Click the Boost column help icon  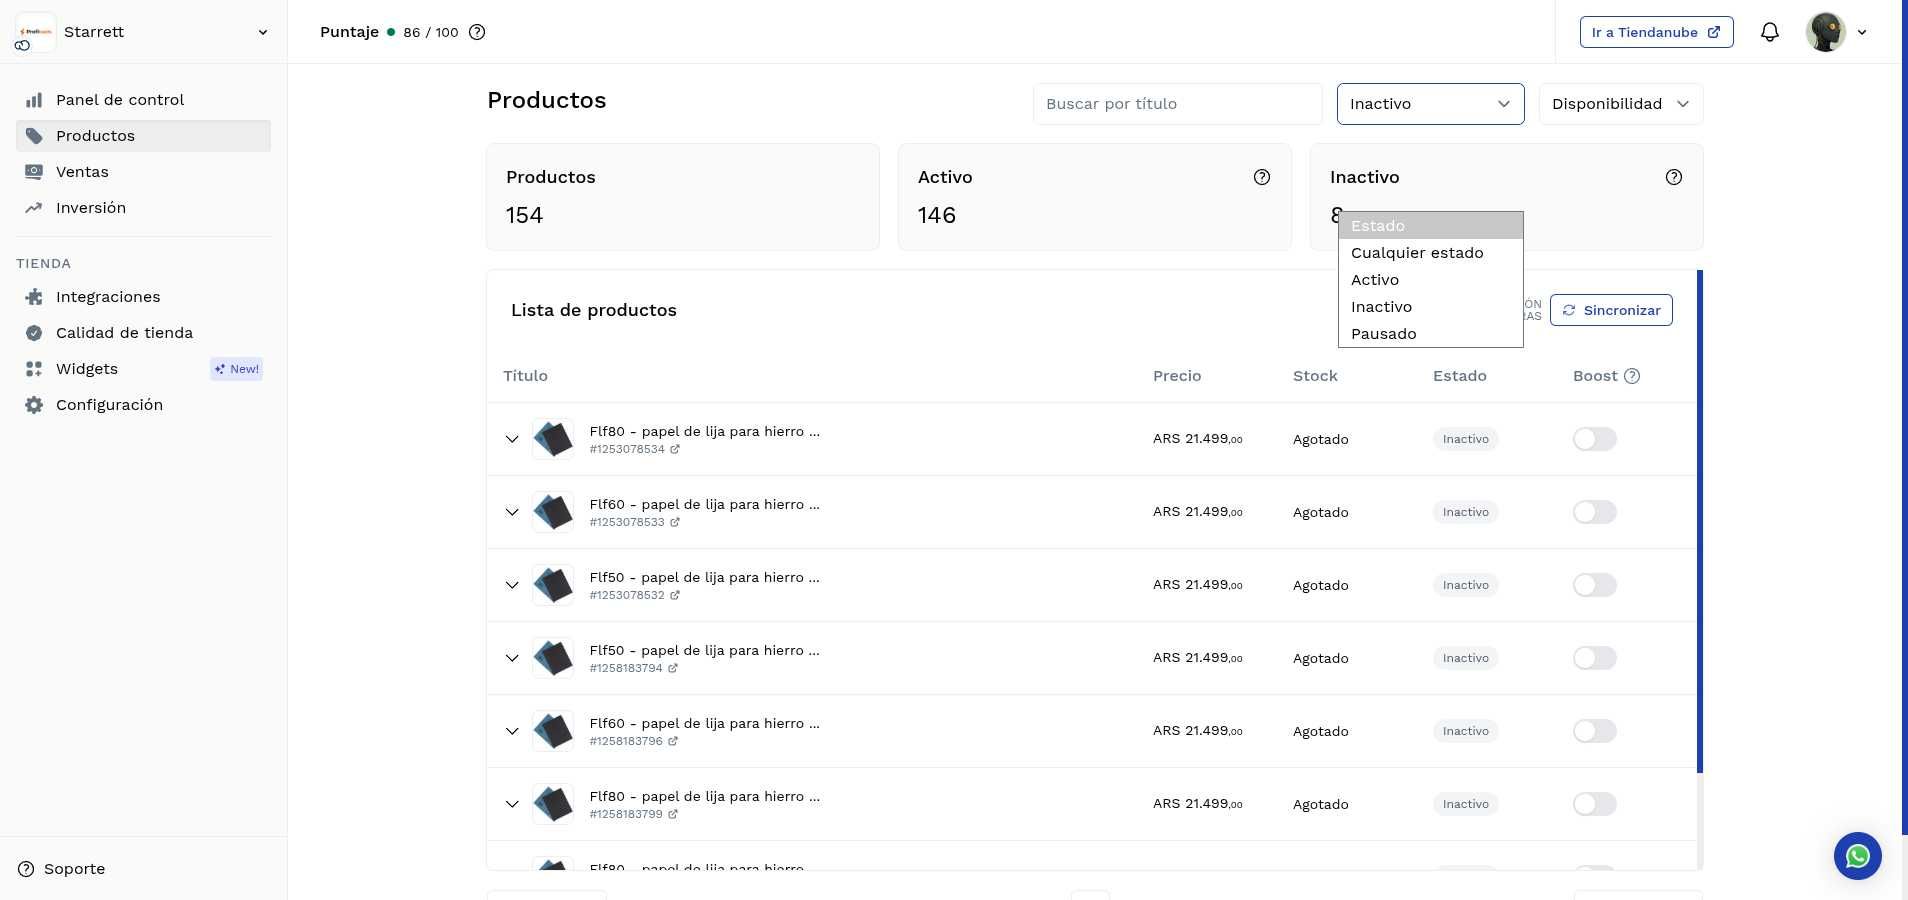(1632, 376)
